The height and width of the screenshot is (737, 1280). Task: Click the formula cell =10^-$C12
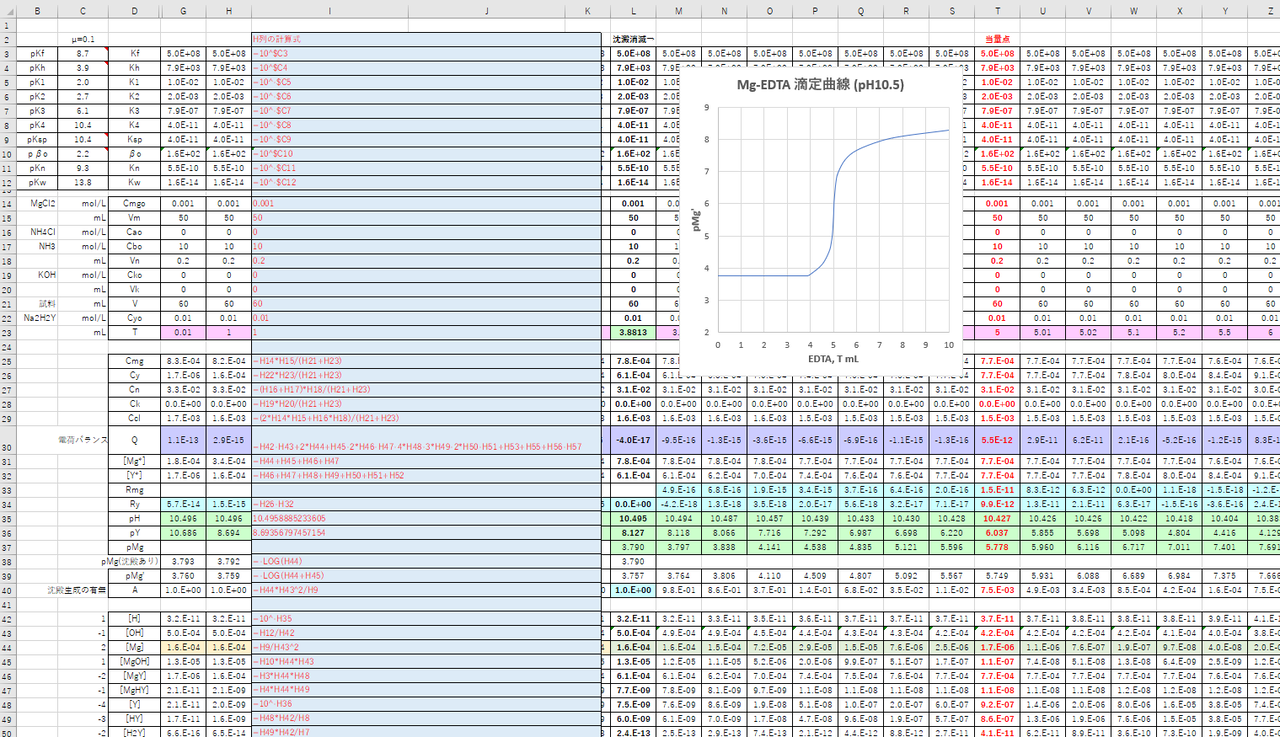pos(329,183)
